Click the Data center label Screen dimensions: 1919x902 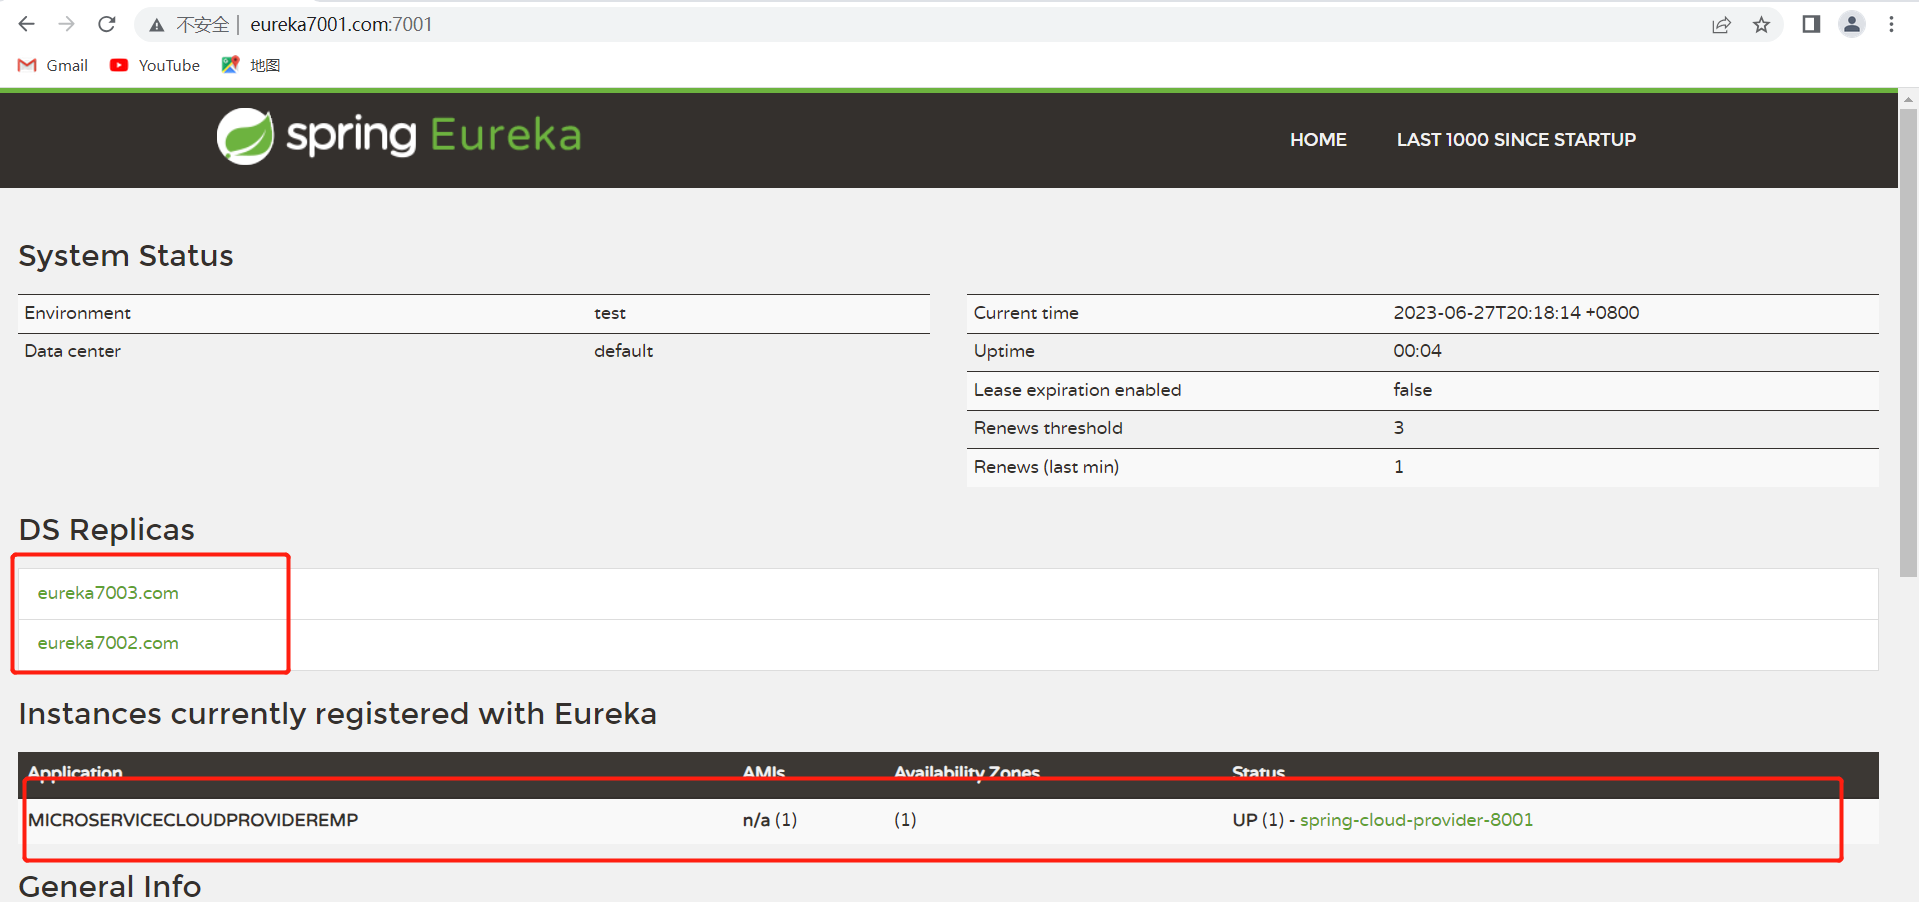72,351
